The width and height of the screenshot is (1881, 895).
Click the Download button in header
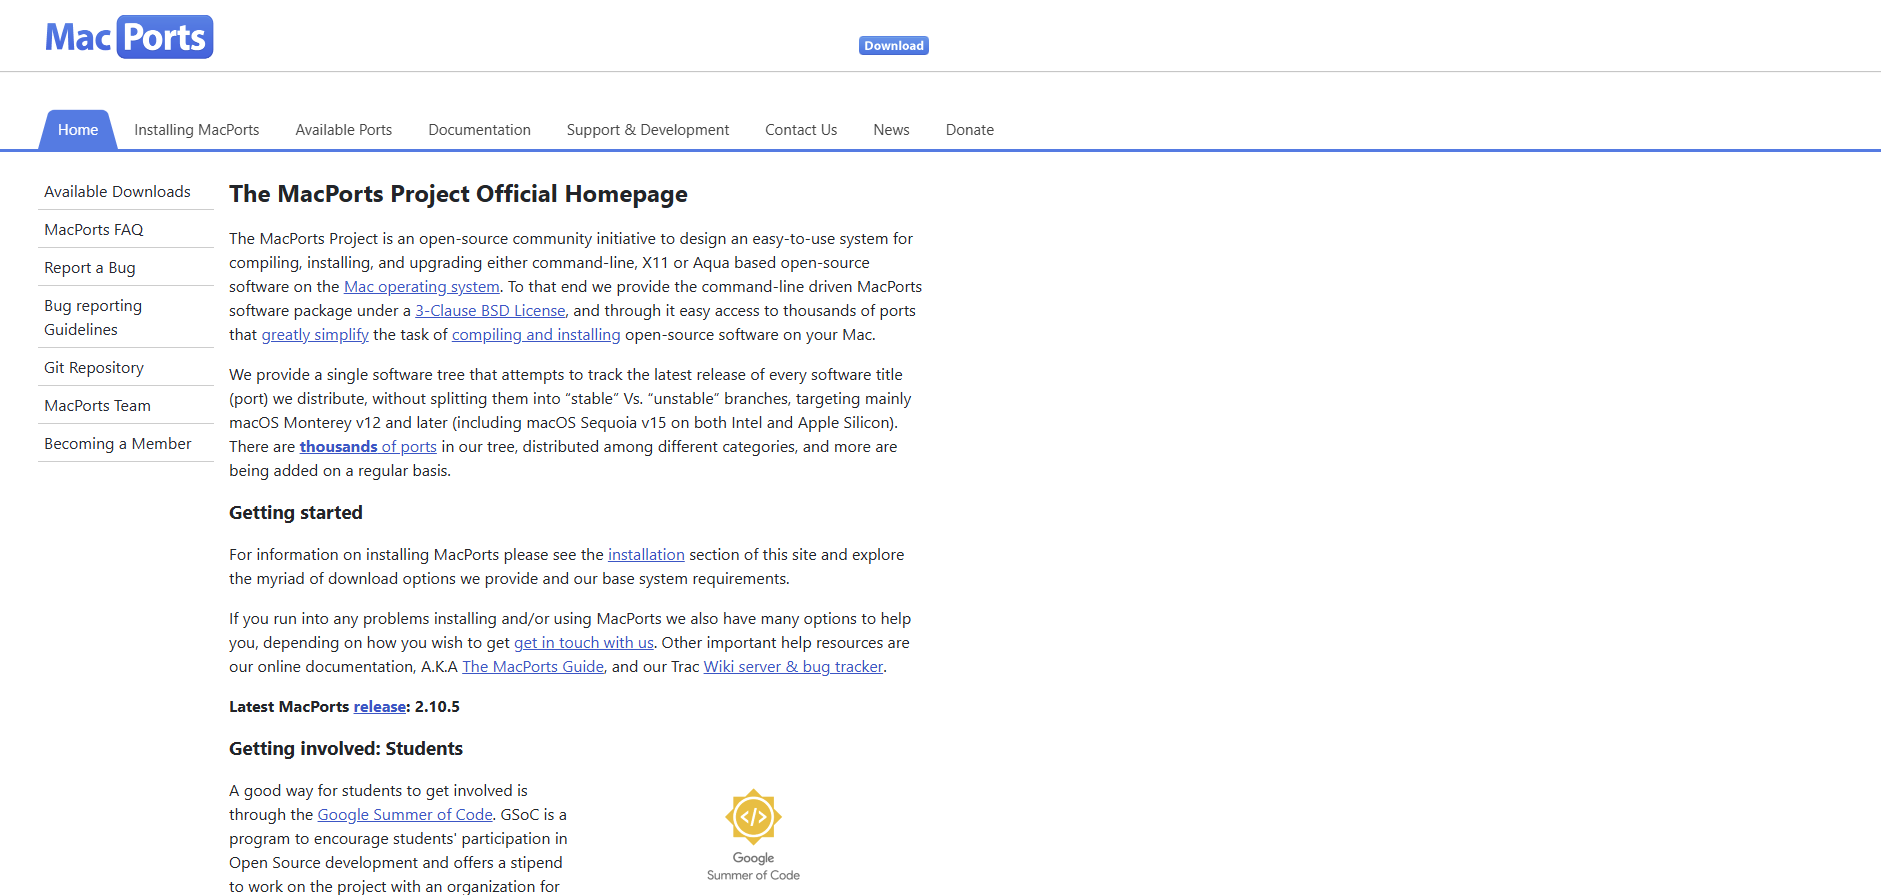pyautogui.click(x=894, y=46)
